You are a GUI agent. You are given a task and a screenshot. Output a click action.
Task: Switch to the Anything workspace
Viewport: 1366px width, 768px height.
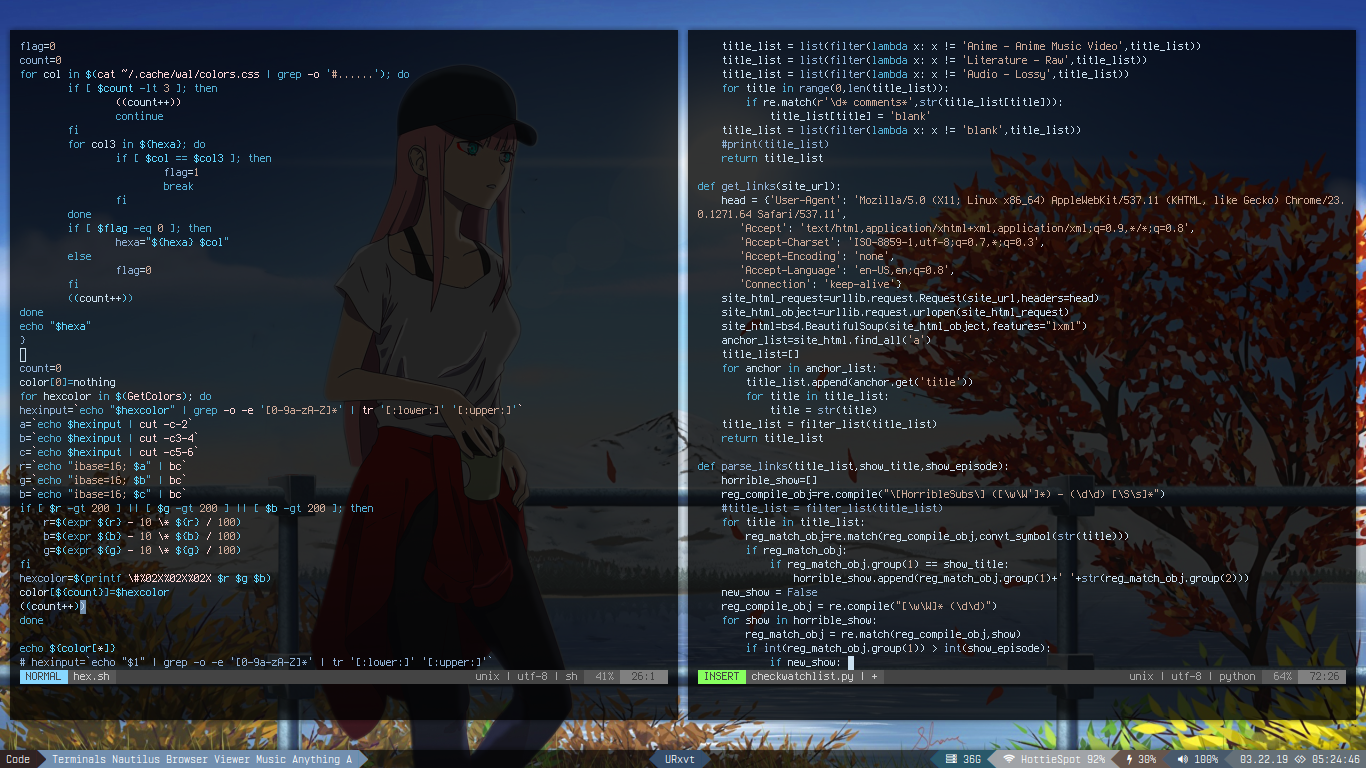[316, 759]
